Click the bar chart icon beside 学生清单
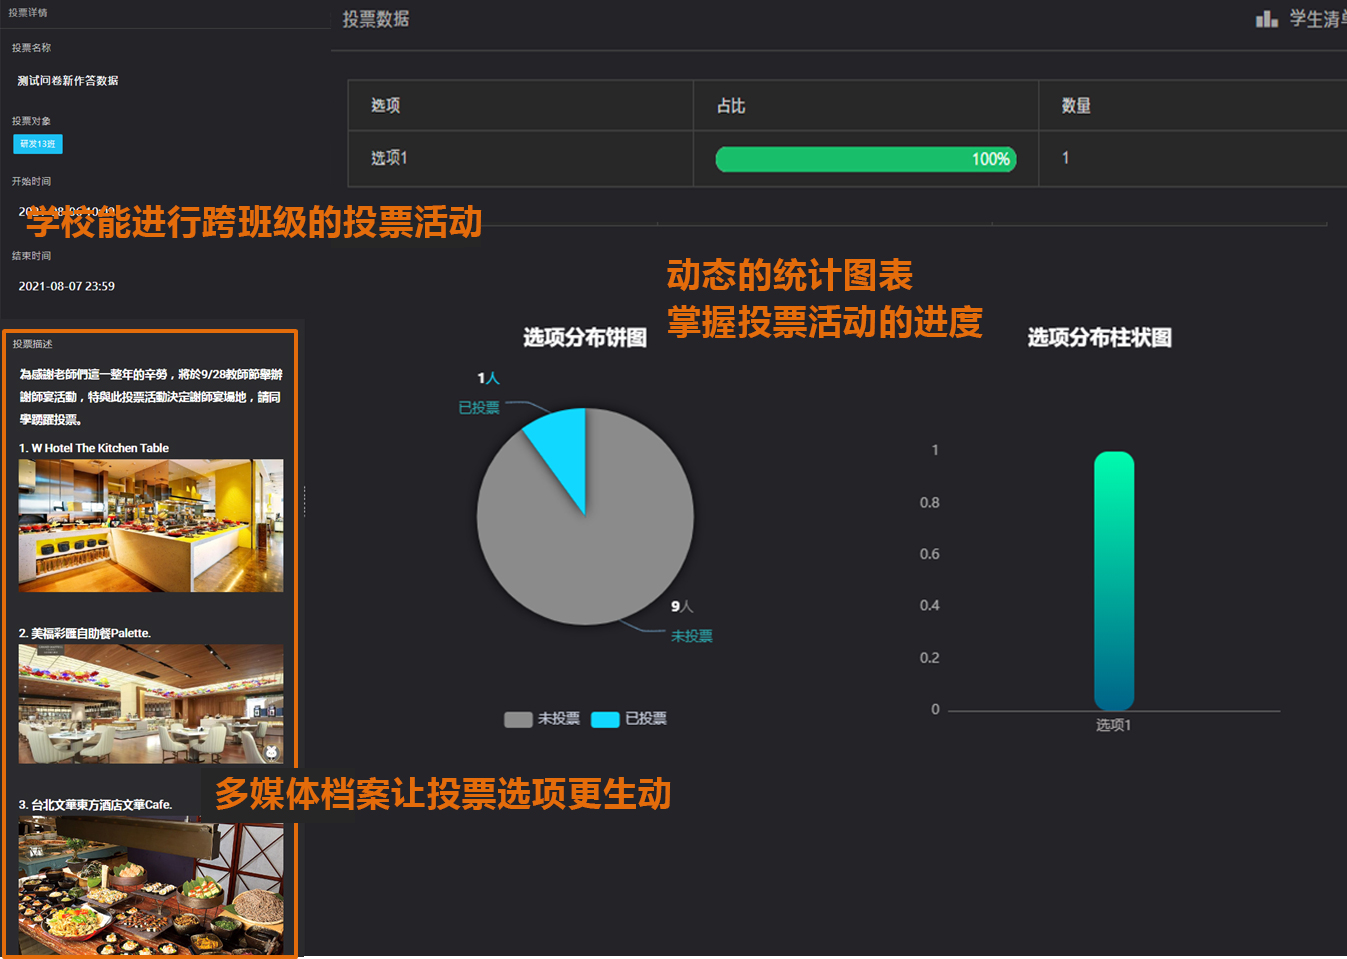Image resolution: width=1347 pixels, height=959 pixels. coord(1266,19)
